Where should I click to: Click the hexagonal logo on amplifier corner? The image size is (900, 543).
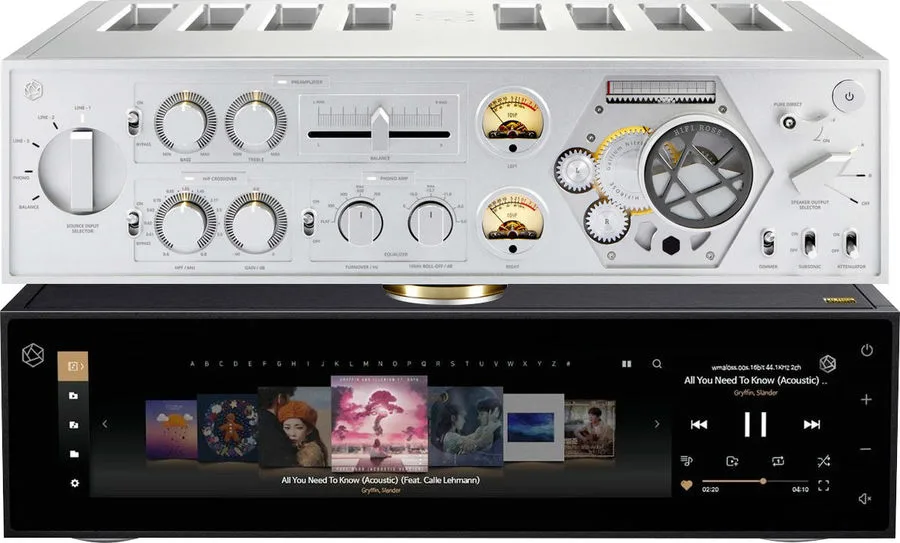tap(34, 91)
